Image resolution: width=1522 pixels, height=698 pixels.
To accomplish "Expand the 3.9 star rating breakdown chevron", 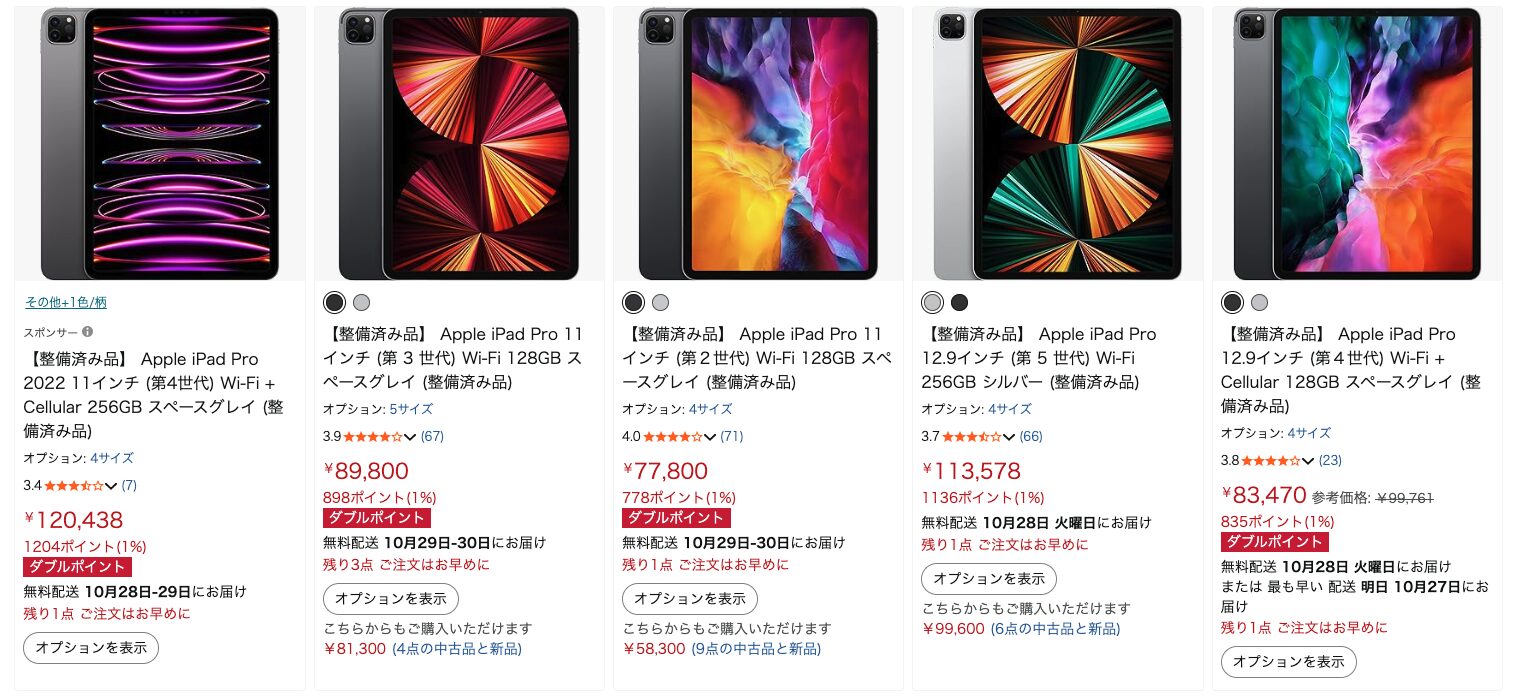I will pyautogui.click(x=410, y=437).
